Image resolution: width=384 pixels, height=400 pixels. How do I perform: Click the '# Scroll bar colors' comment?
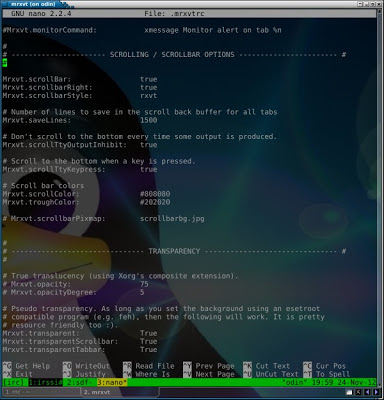[x=43, y=186]
